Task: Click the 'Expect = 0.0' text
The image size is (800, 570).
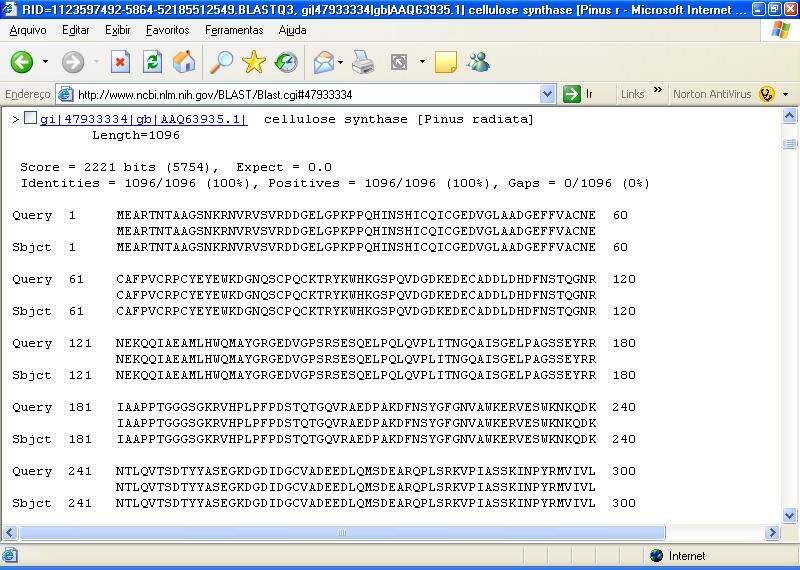Action: point(284,167)
